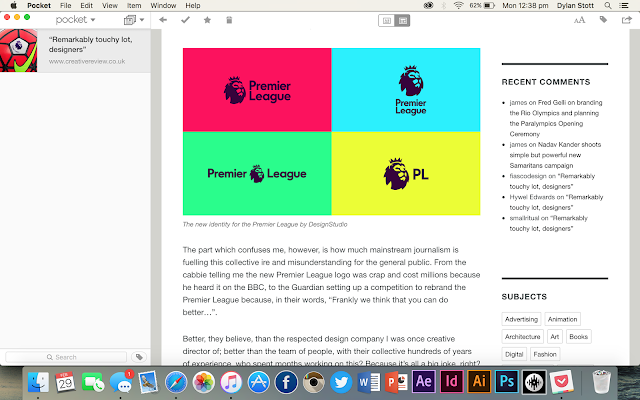The height and width of the screenshot is (400, 640).
Task: Open Twitter from the dock
Action: coord(341,382)
